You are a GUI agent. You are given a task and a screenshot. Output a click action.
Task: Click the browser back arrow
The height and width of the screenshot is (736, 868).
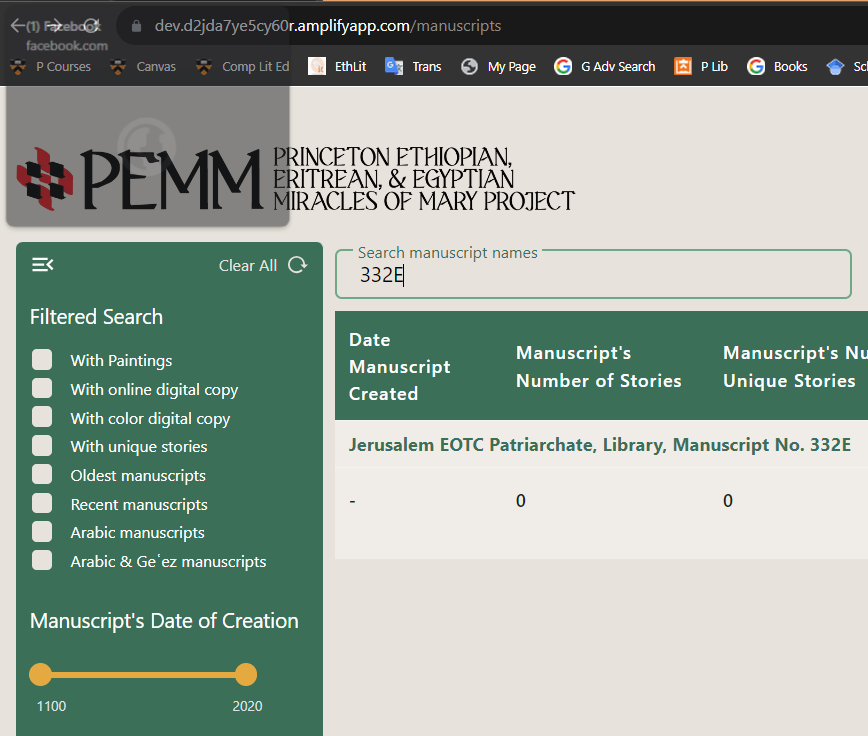pyautogui.click(x=18, y=25)
